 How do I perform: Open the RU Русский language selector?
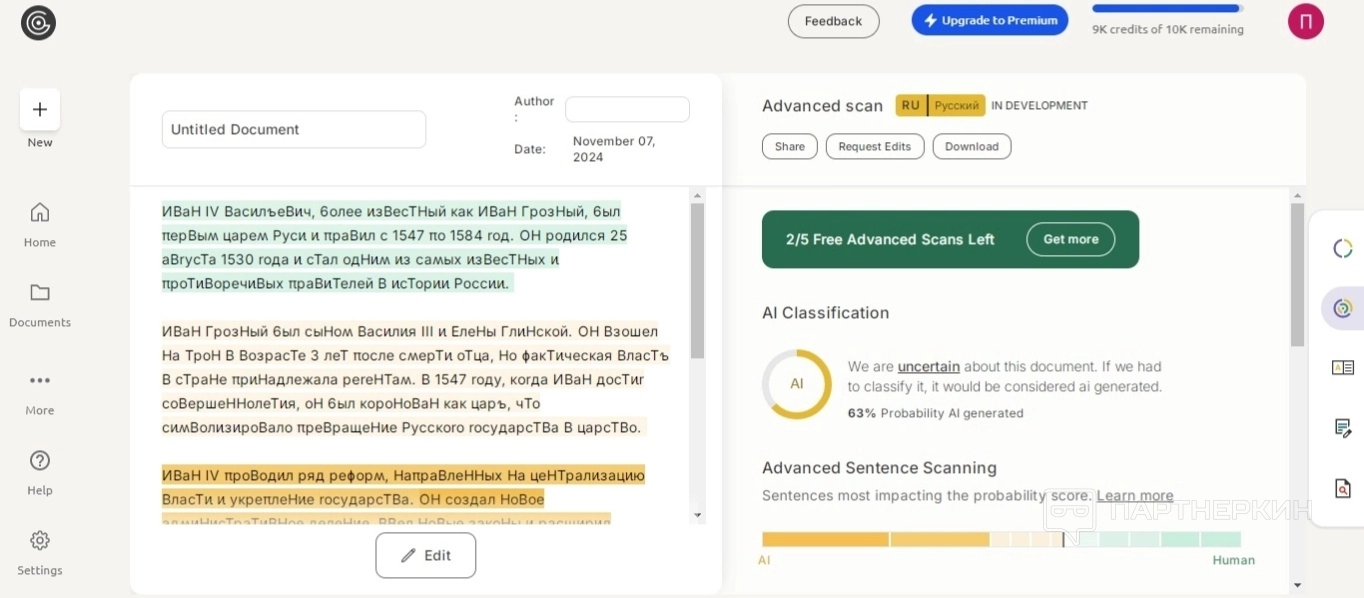[940, 105]
